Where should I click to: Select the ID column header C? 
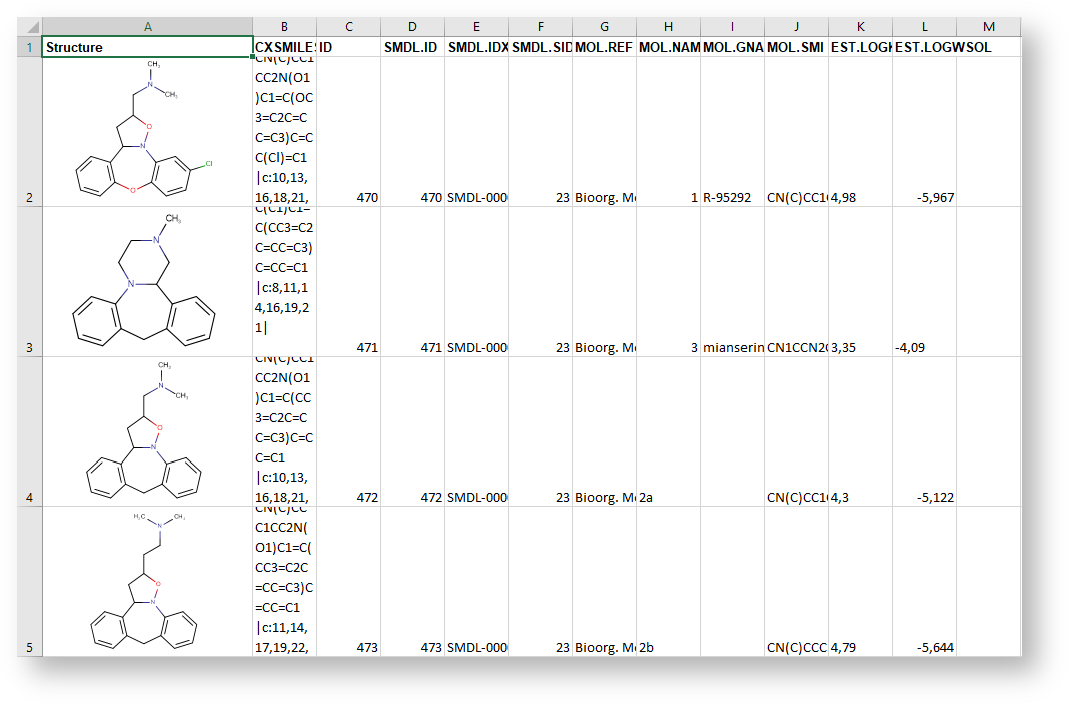coord(349,26)
